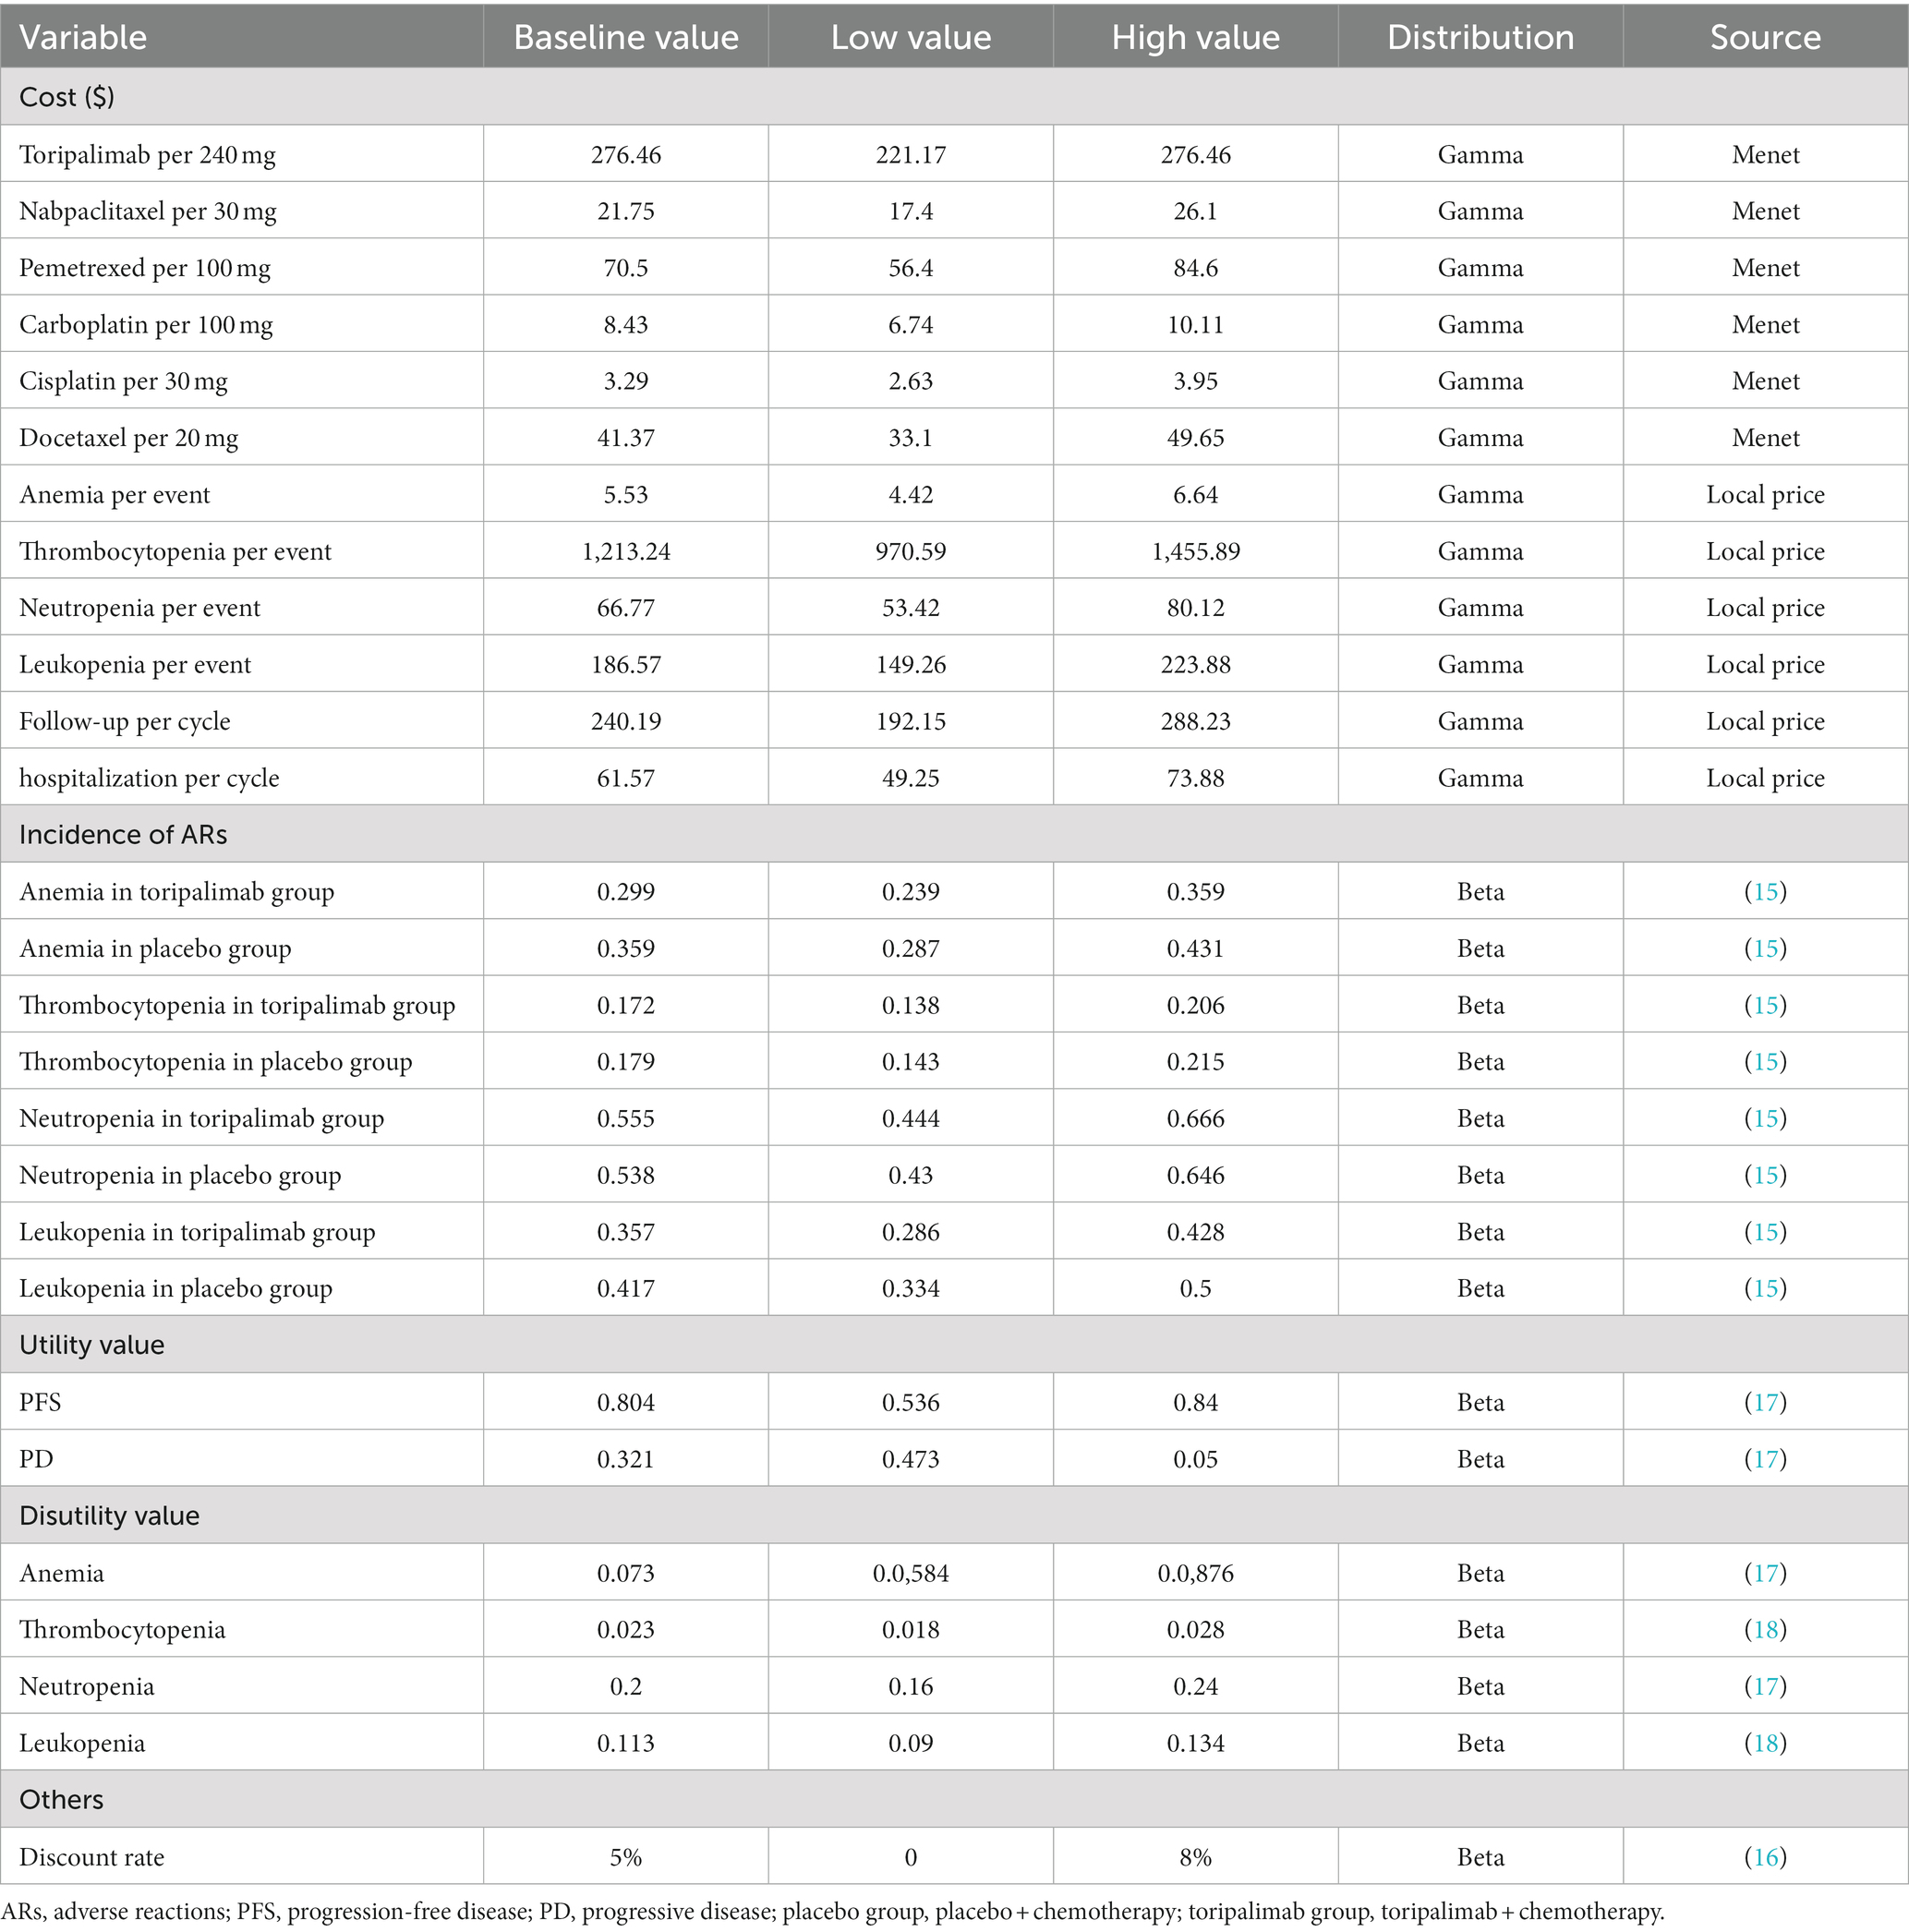Viewport: 1909px width, 1932px height.
Task: Open reference 17 in the PD row
Action: pos(1766,1458)
